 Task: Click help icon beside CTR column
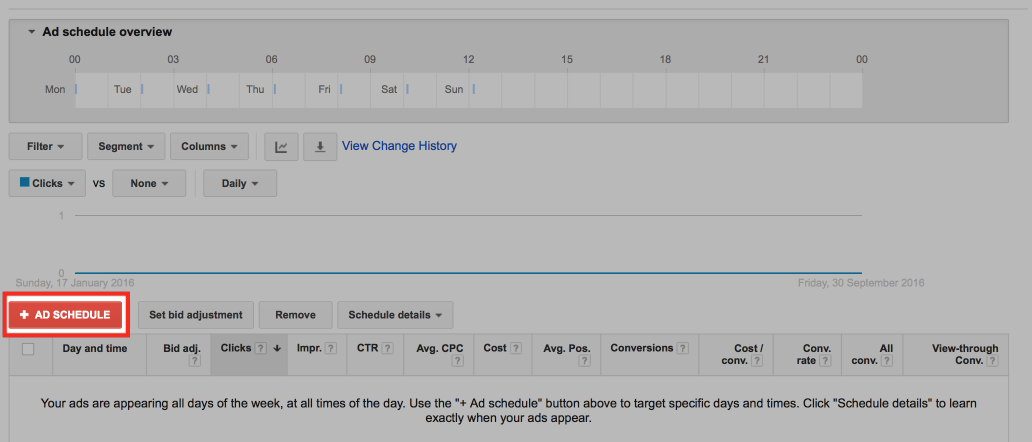coord(387,349)
